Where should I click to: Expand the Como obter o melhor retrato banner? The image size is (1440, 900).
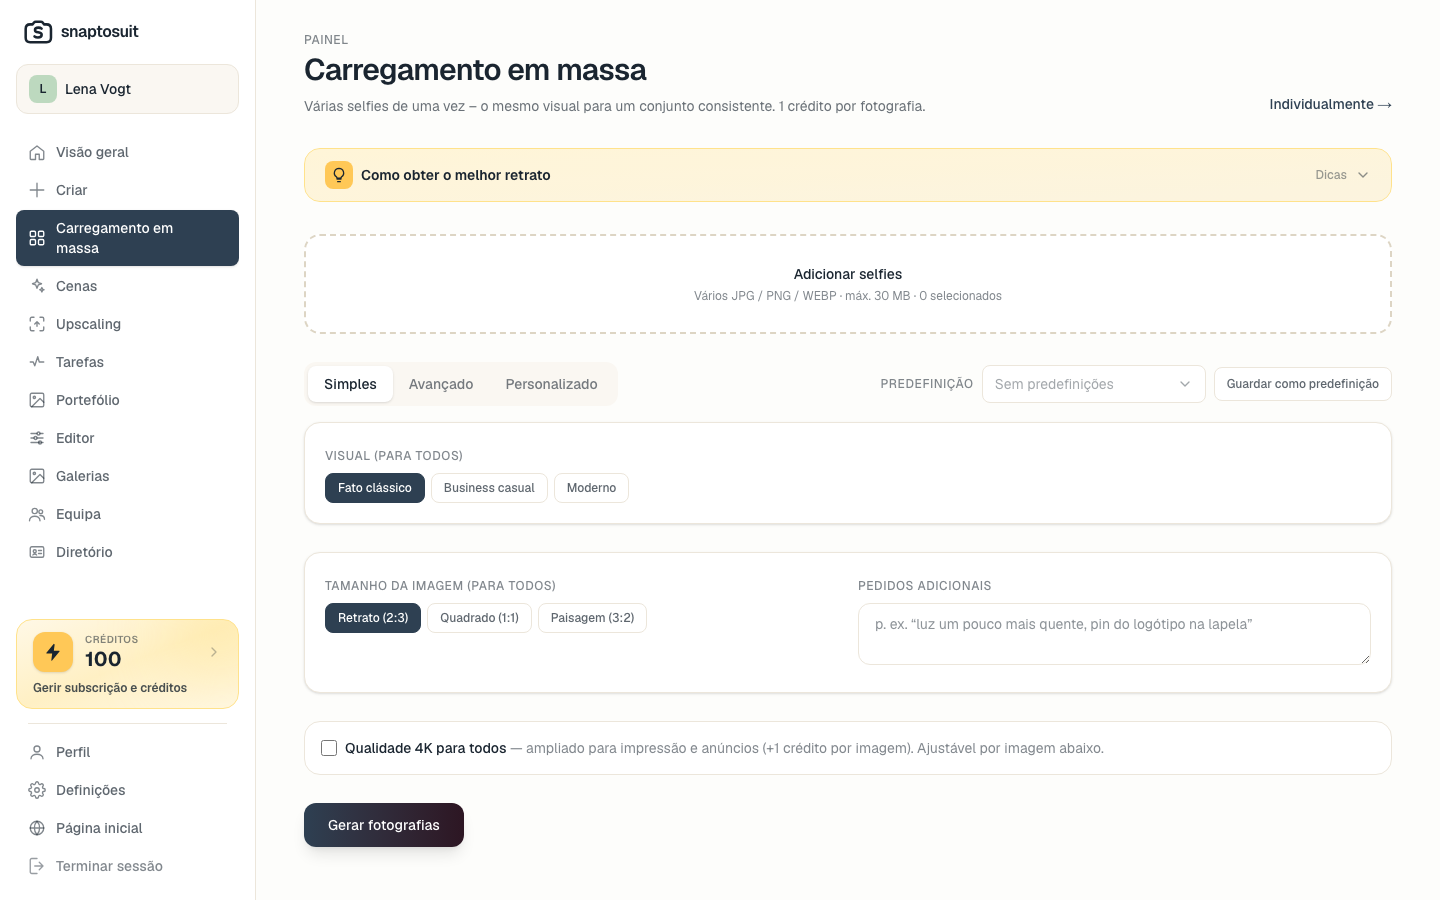pos(848,175)
